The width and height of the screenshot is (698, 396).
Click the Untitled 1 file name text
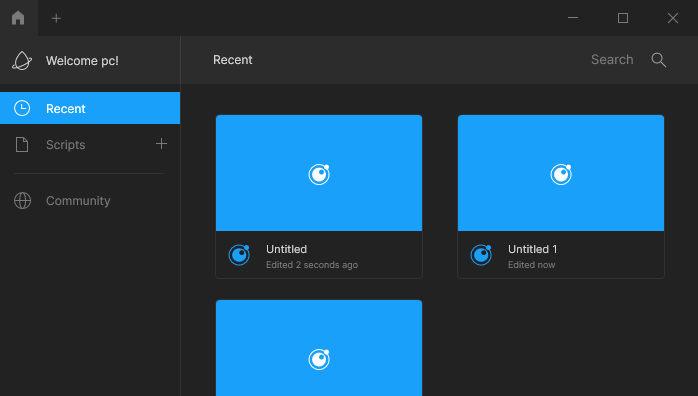532,249
